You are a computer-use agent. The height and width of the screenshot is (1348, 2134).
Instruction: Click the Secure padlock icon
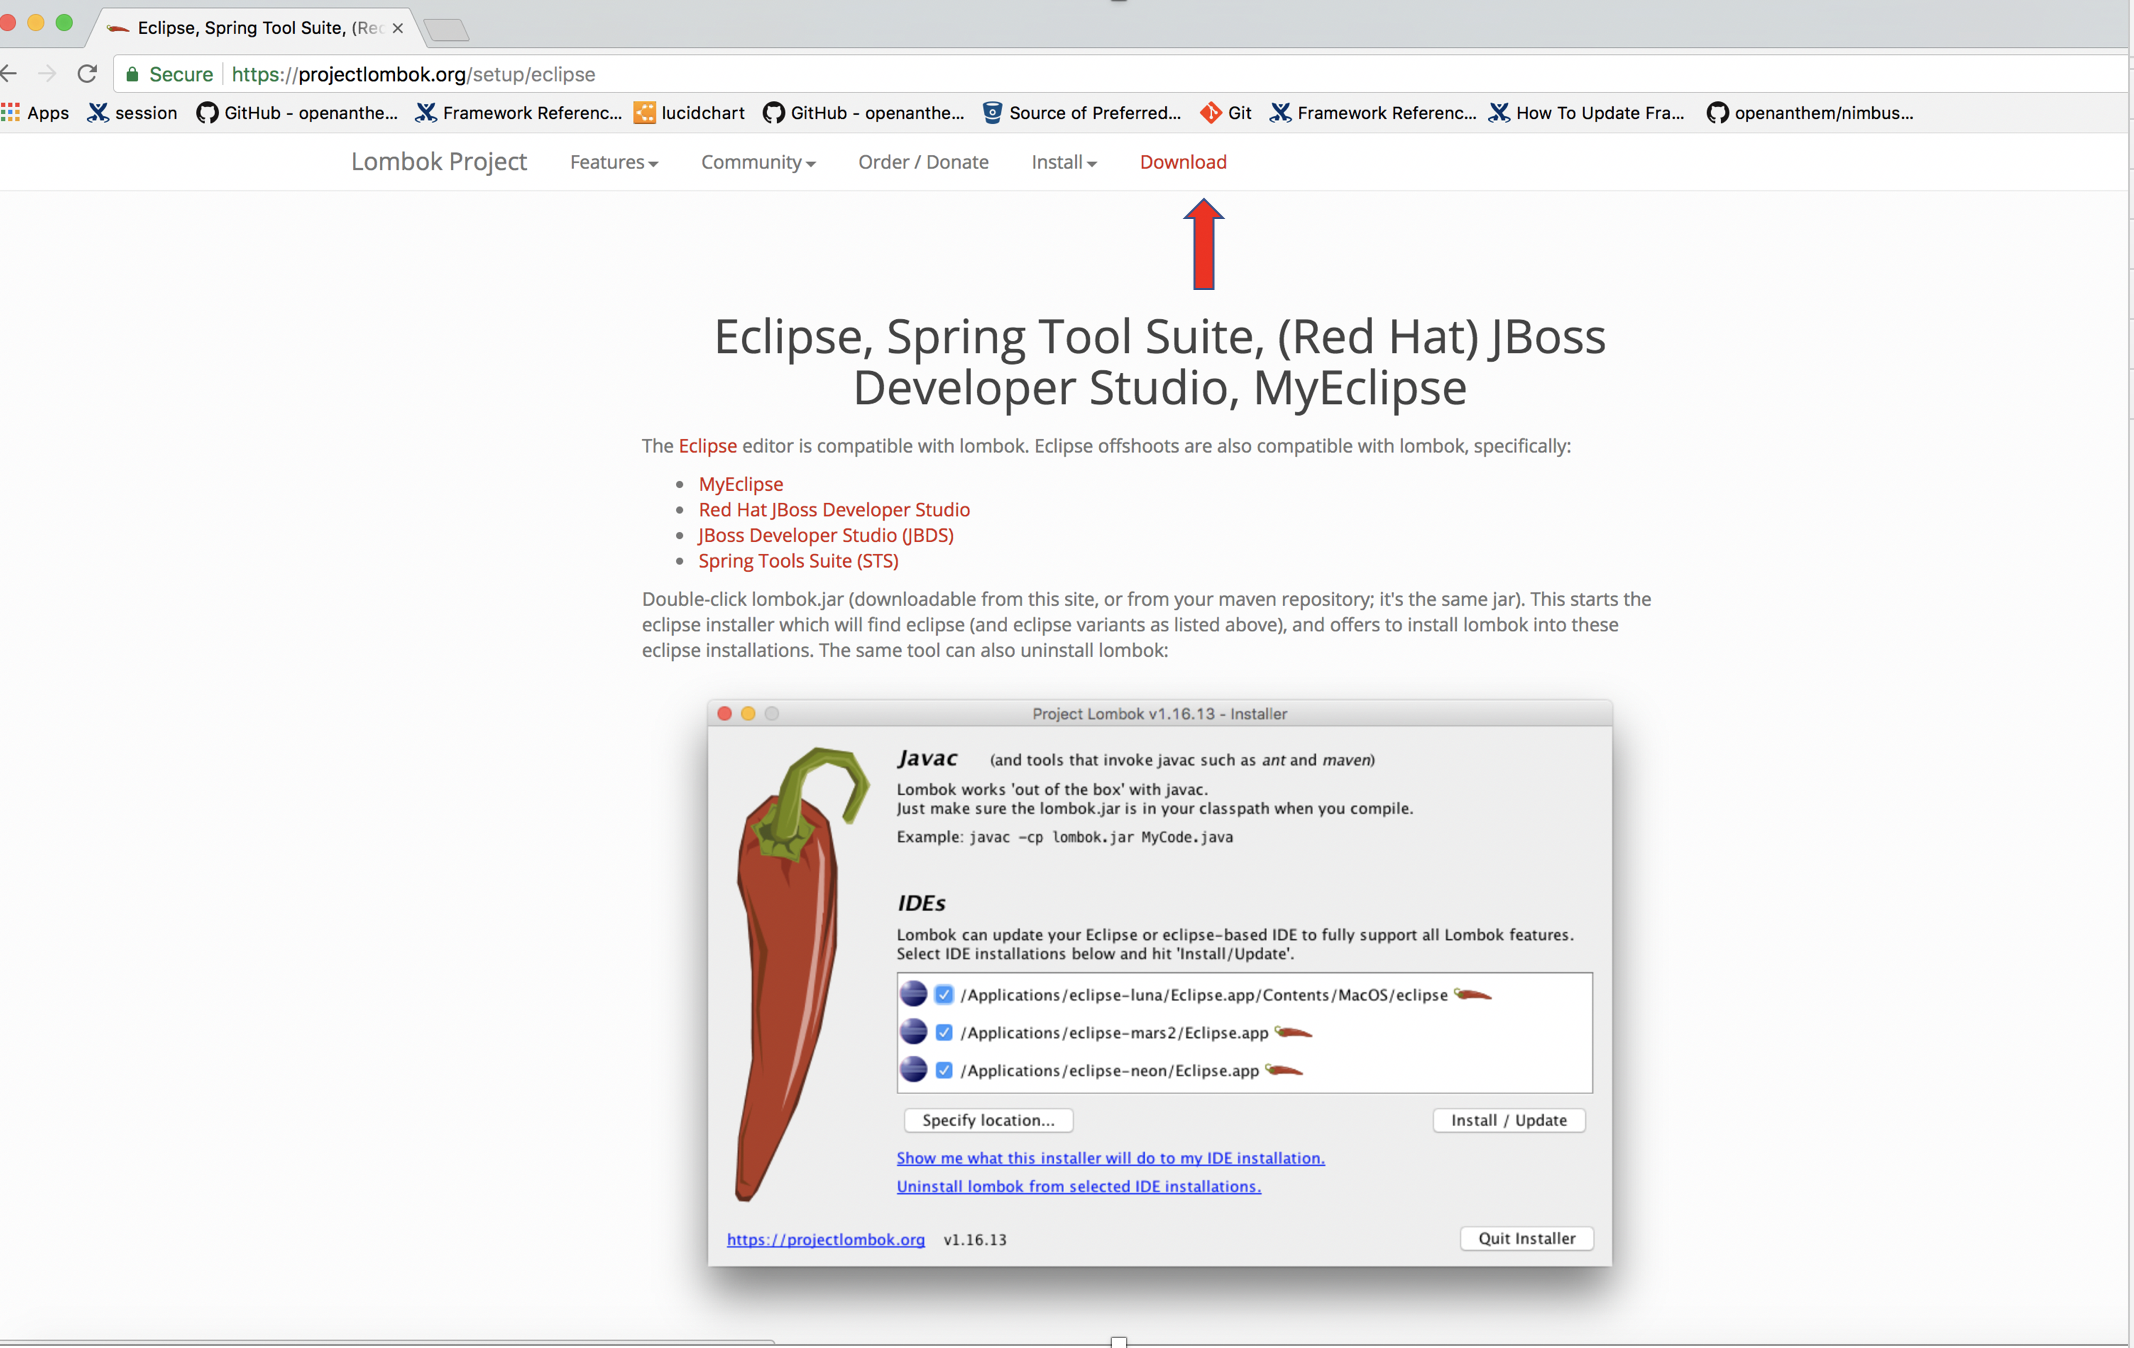[x=133, y=74]
